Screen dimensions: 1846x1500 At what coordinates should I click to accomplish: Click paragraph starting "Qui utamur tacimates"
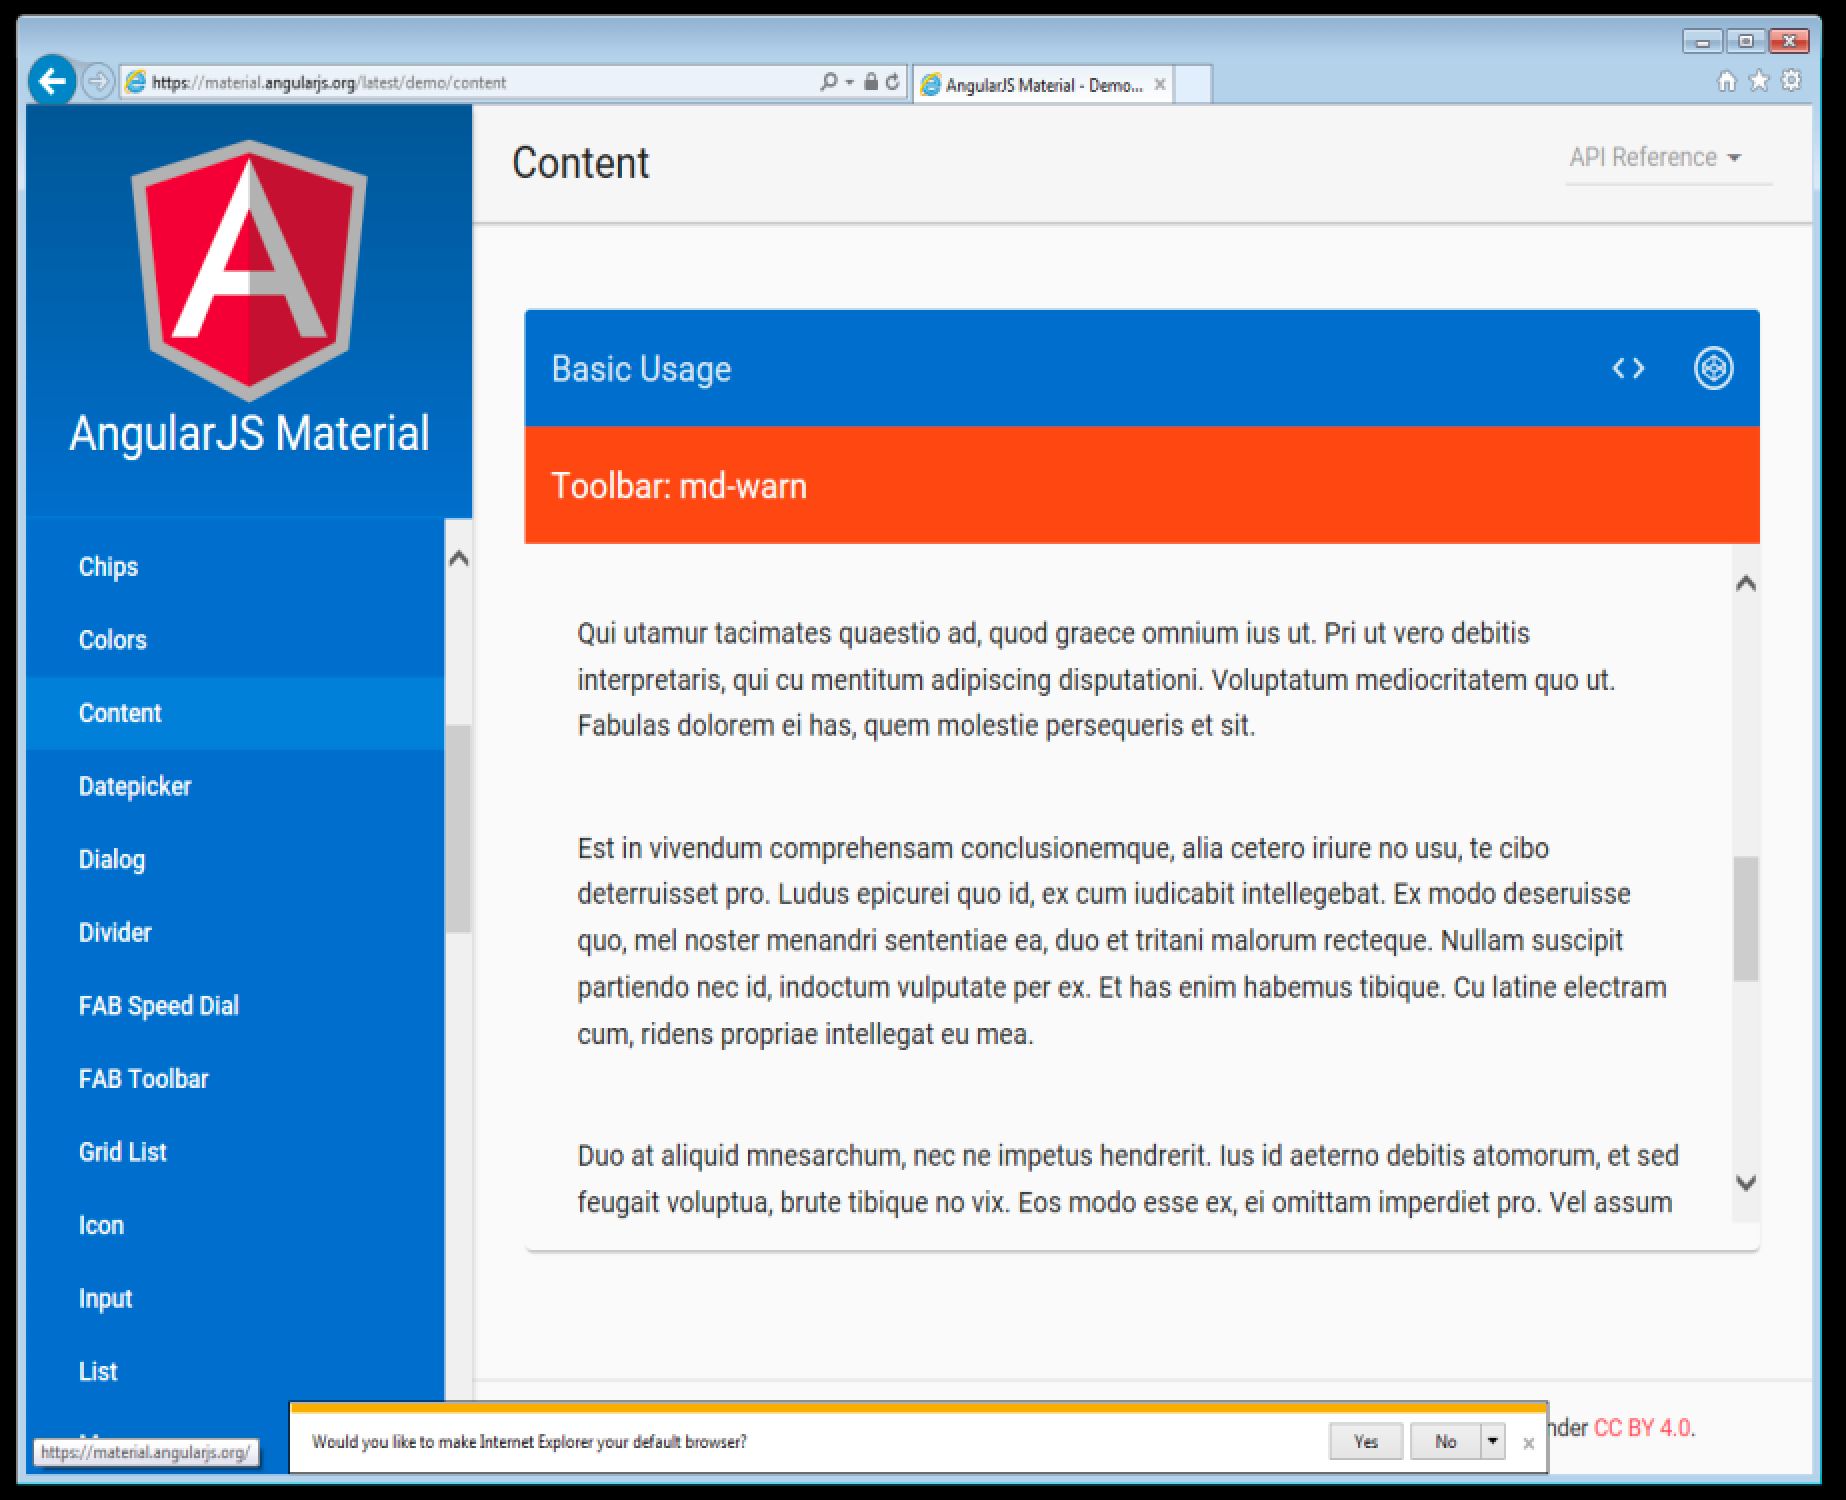click(1096, 679)
